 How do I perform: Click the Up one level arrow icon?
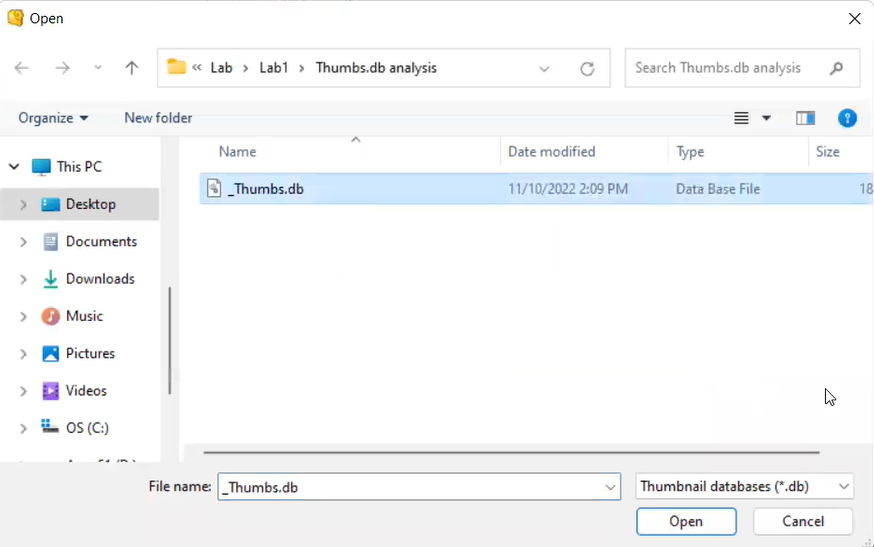point(132,68)
